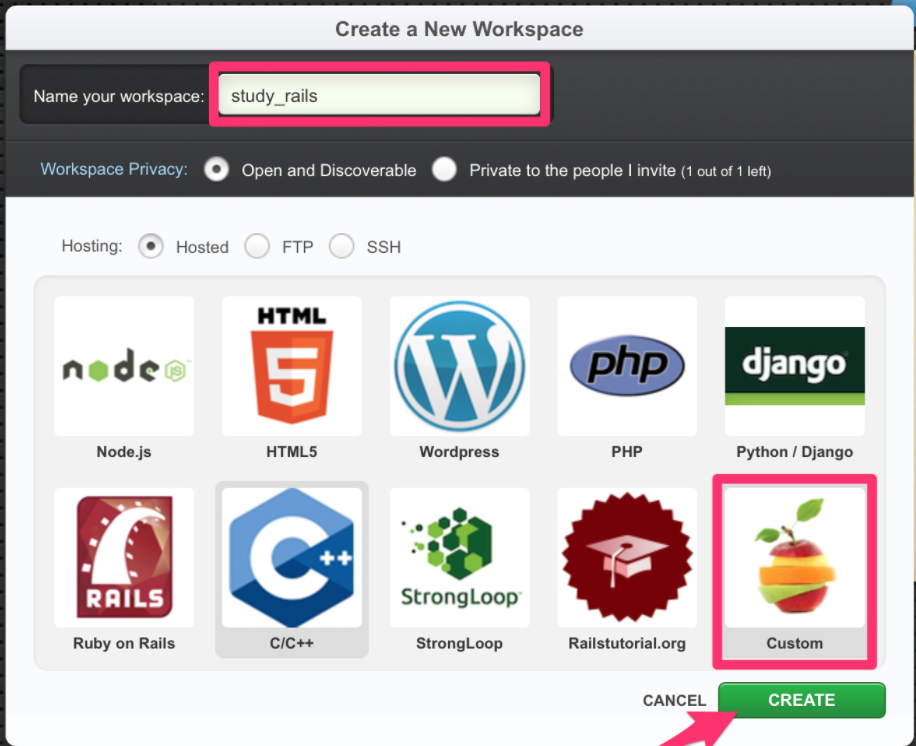Choose the Python / Django template logo
Image resolution: width=916 pixels, height=746 pixels.
[x=794, y=366]
